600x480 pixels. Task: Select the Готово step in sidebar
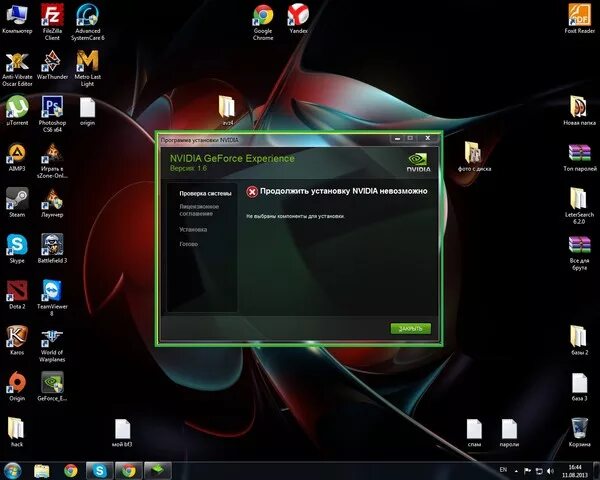click(x=189, y=244)
